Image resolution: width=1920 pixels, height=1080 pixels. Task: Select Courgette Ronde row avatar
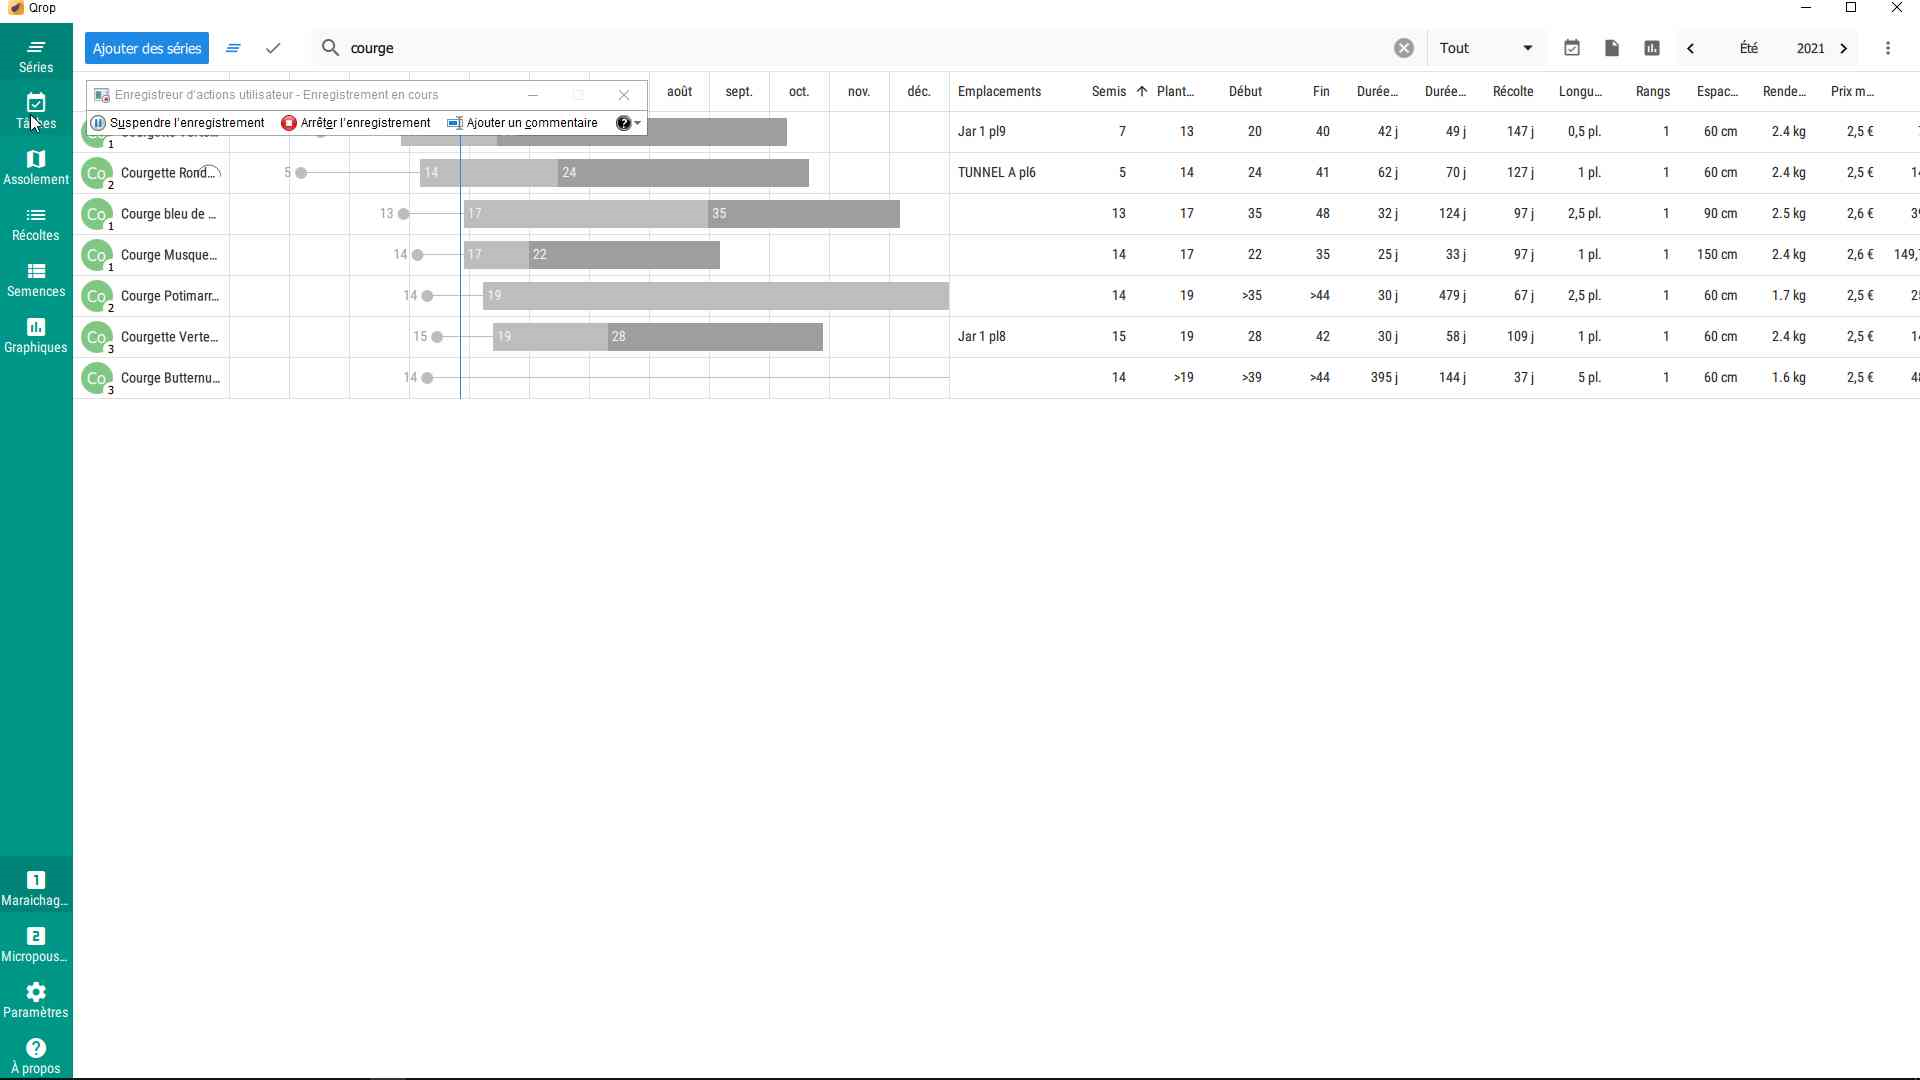96,173
